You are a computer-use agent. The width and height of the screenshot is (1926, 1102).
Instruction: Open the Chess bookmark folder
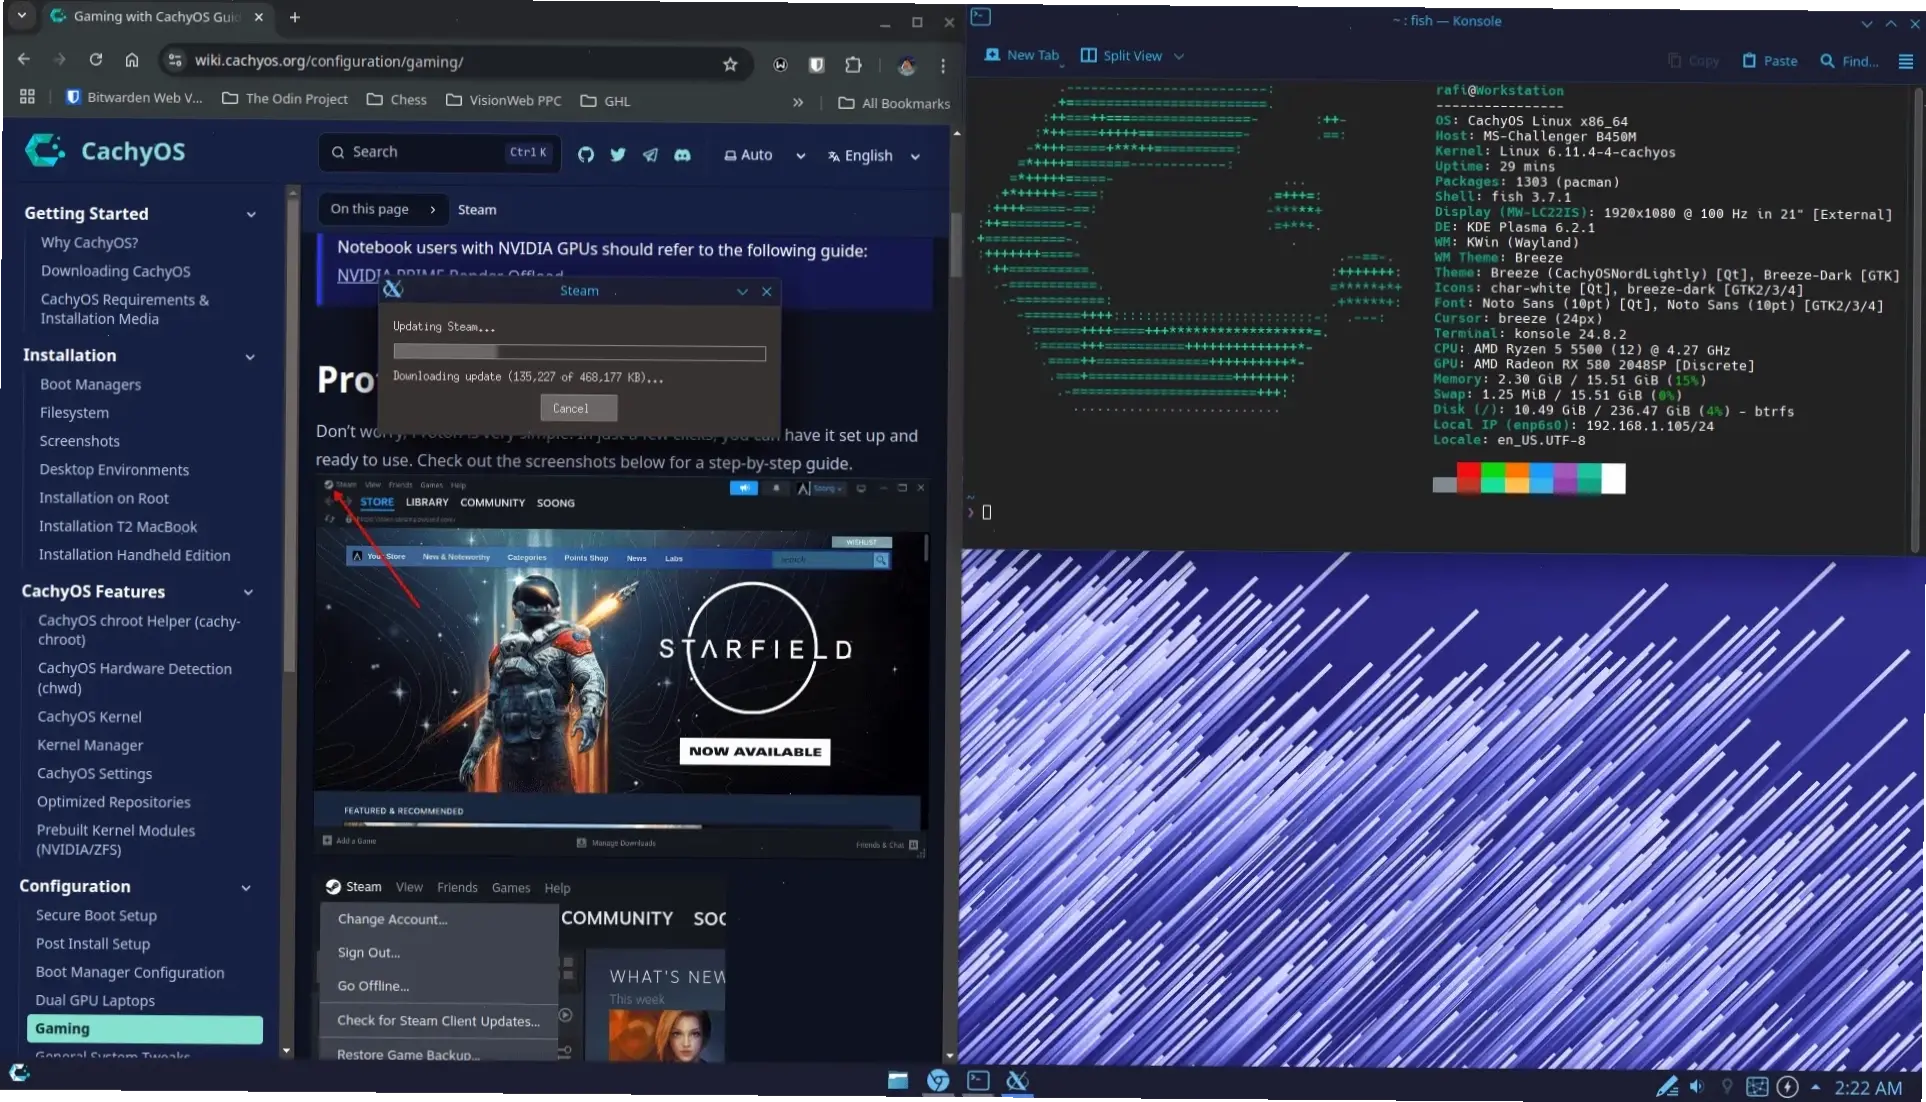click(397, 100)
